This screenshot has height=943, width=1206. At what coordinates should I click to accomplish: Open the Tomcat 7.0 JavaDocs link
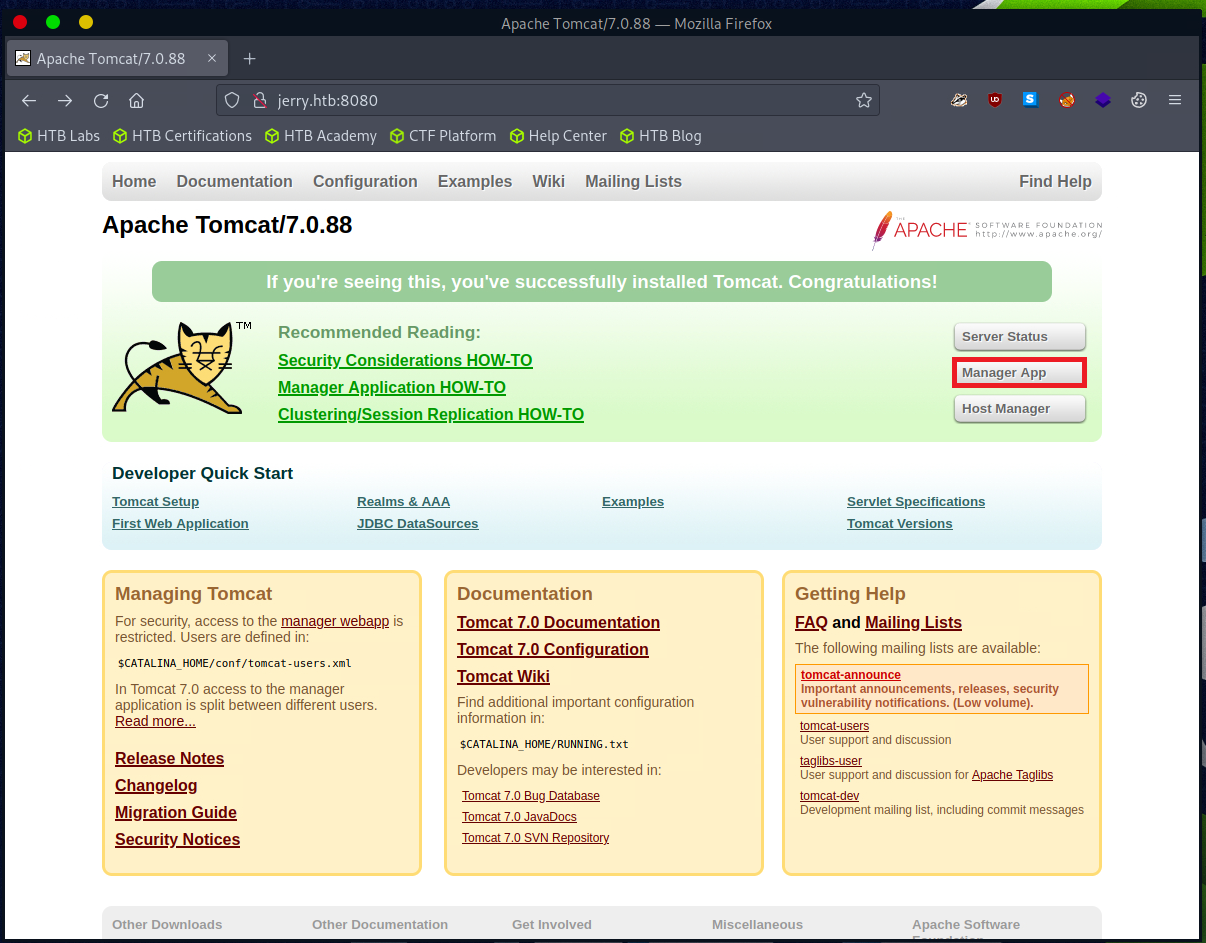[x=519, y=817]
